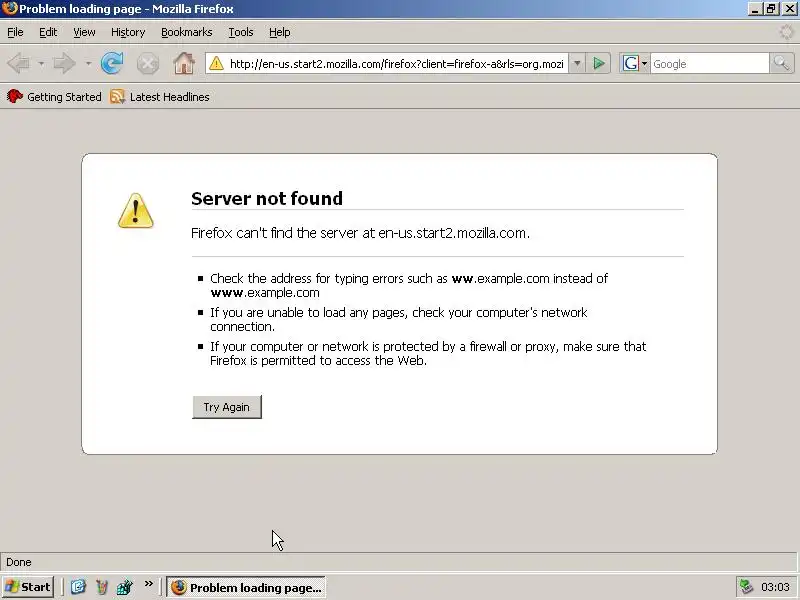Restore down the Firefox window
The height and width of the screenshot is (600, 800).
coord(771,9)
